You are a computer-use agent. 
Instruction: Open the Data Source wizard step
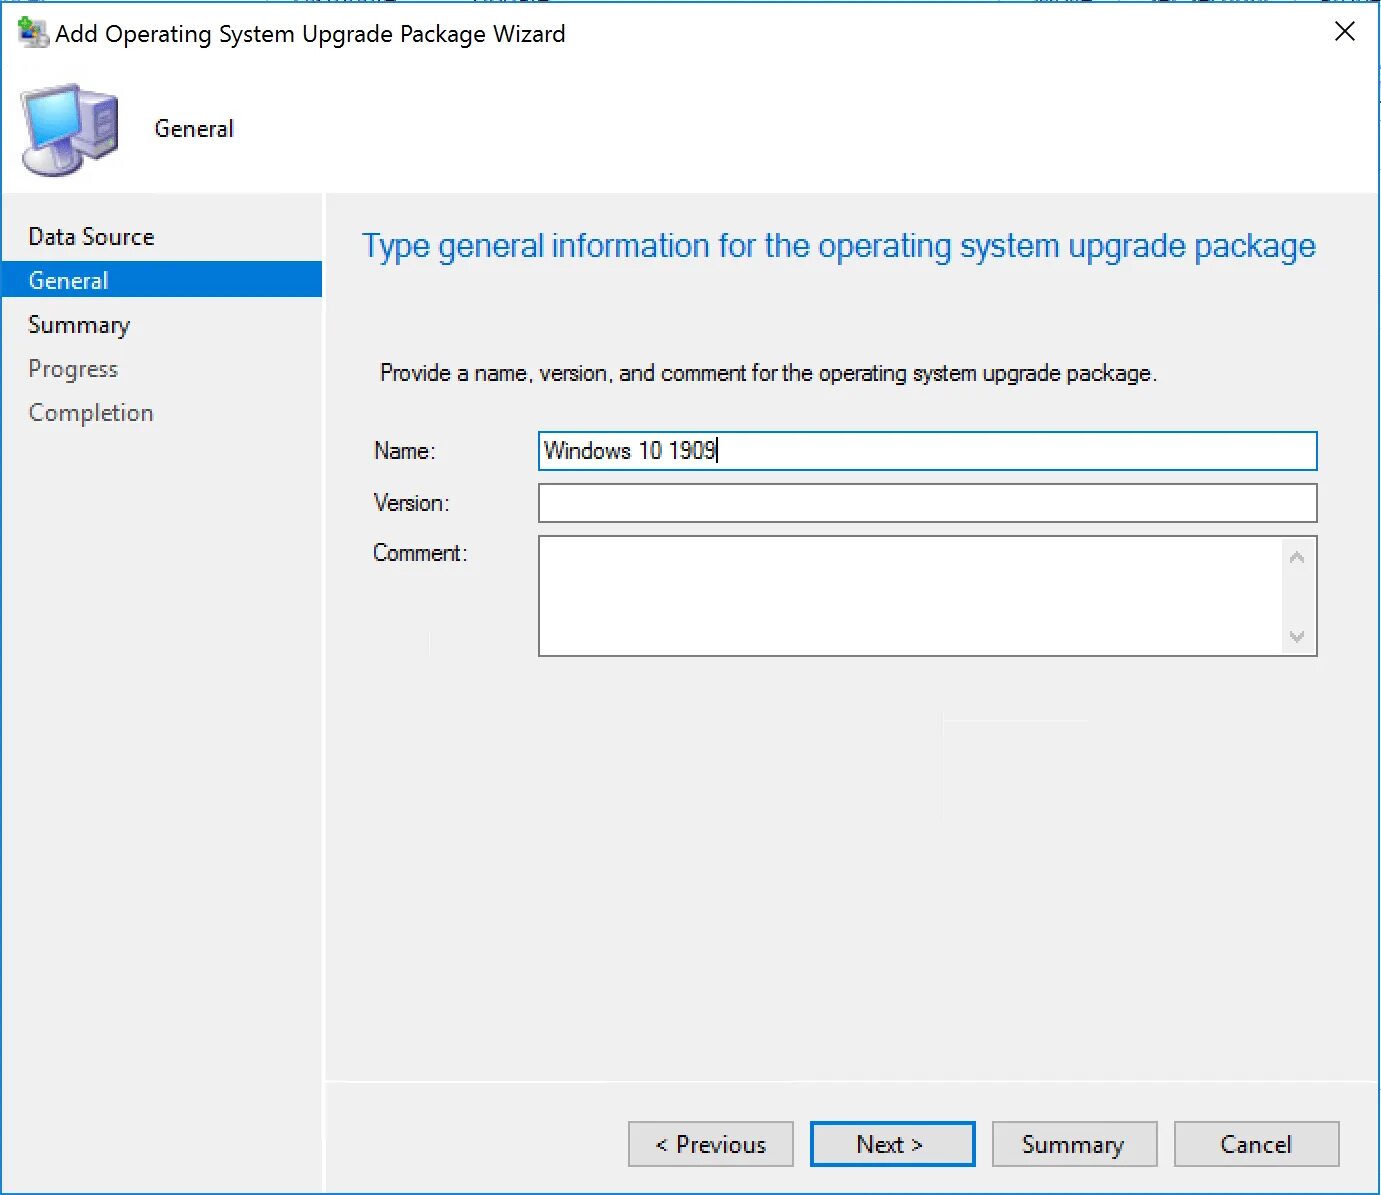click(91, 237)
